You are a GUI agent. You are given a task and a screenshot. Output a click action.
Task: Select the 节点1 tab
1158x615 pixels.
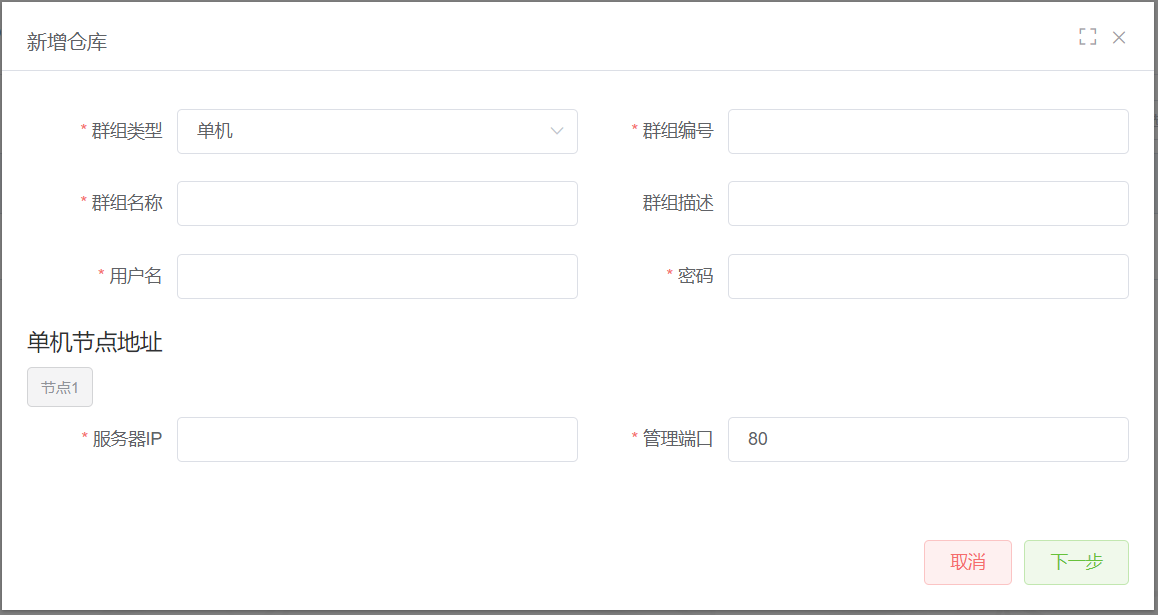(60, 387)
